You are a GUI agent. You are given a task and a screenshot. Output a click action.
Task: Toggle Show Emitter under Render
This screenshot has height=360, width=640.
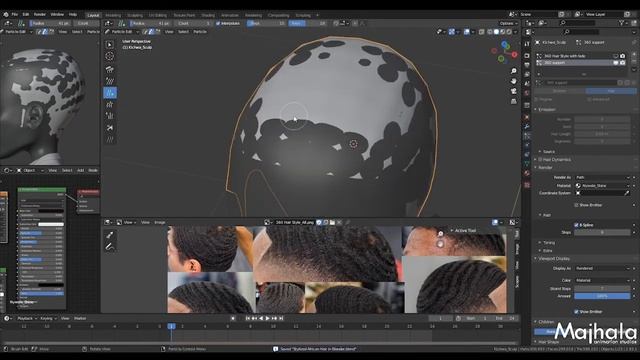[576, 205]
